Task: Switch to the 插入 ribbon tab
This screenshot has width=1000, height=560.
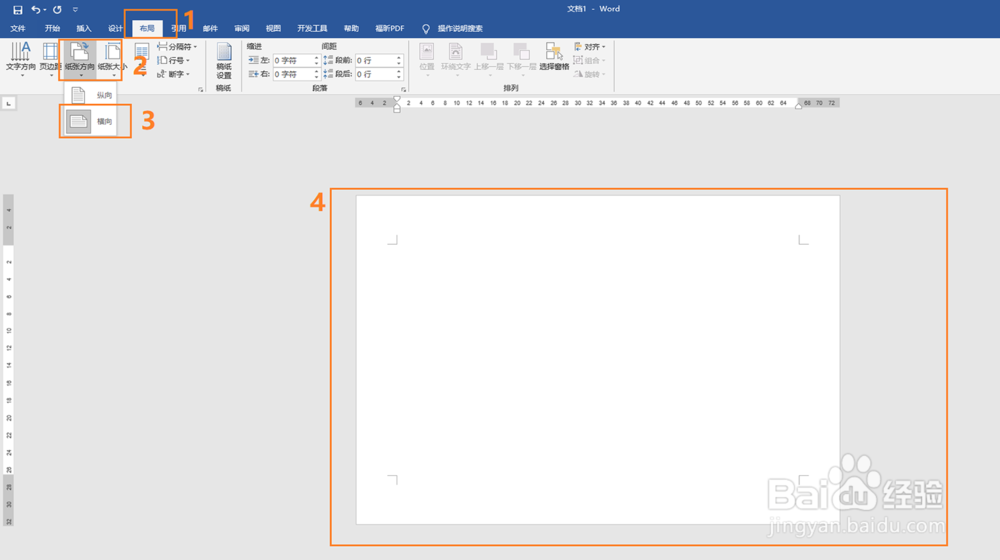Action: point(84,29)
